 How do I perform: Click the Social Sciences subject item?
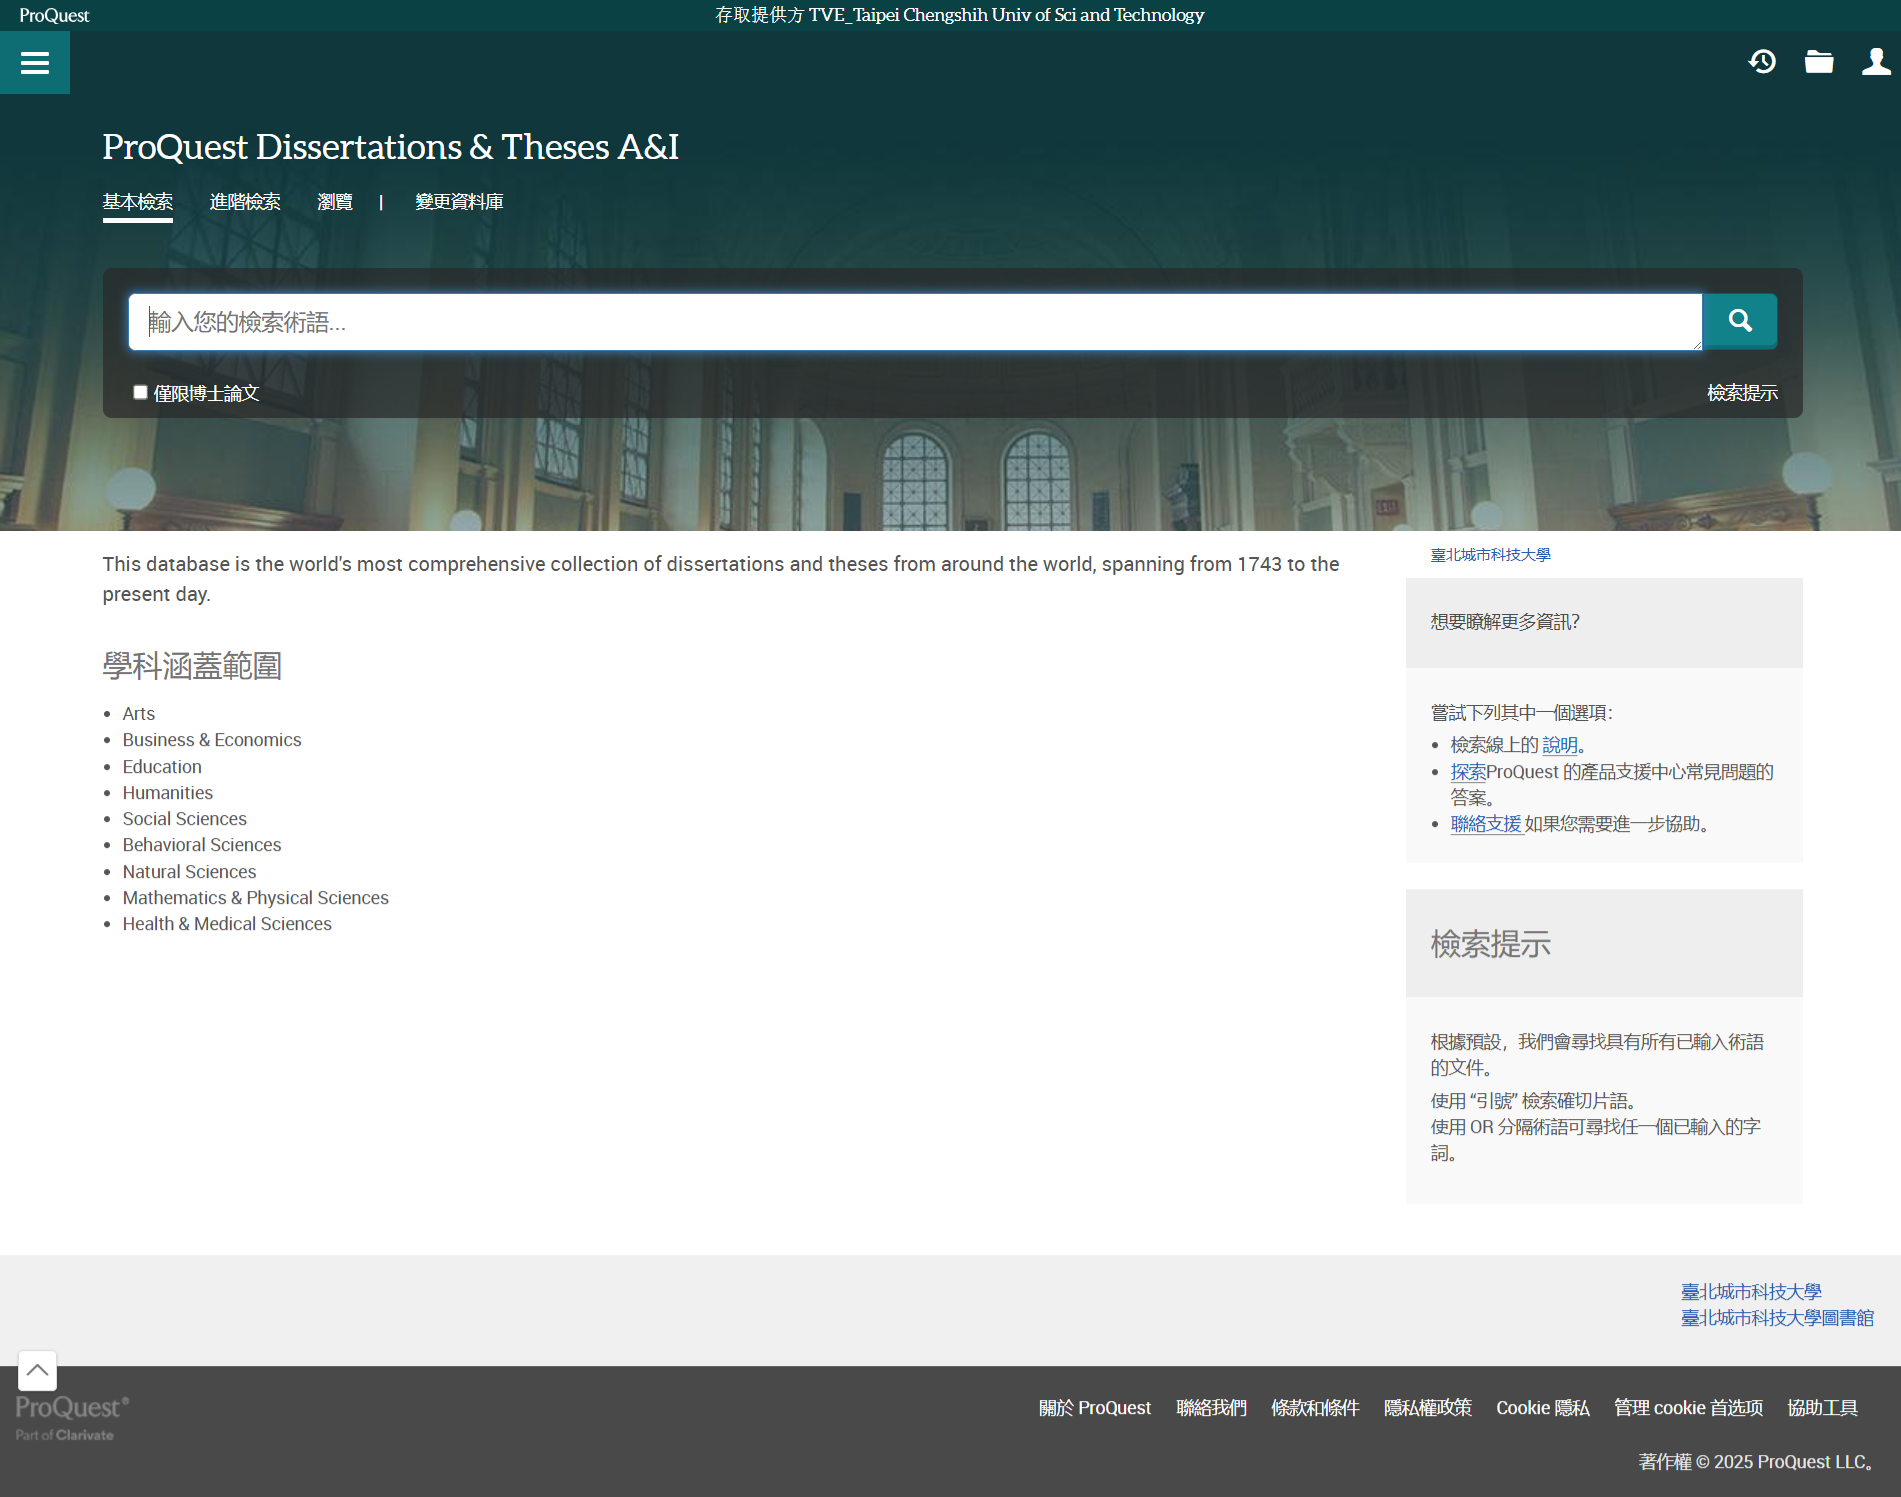(x=185, y=819)
